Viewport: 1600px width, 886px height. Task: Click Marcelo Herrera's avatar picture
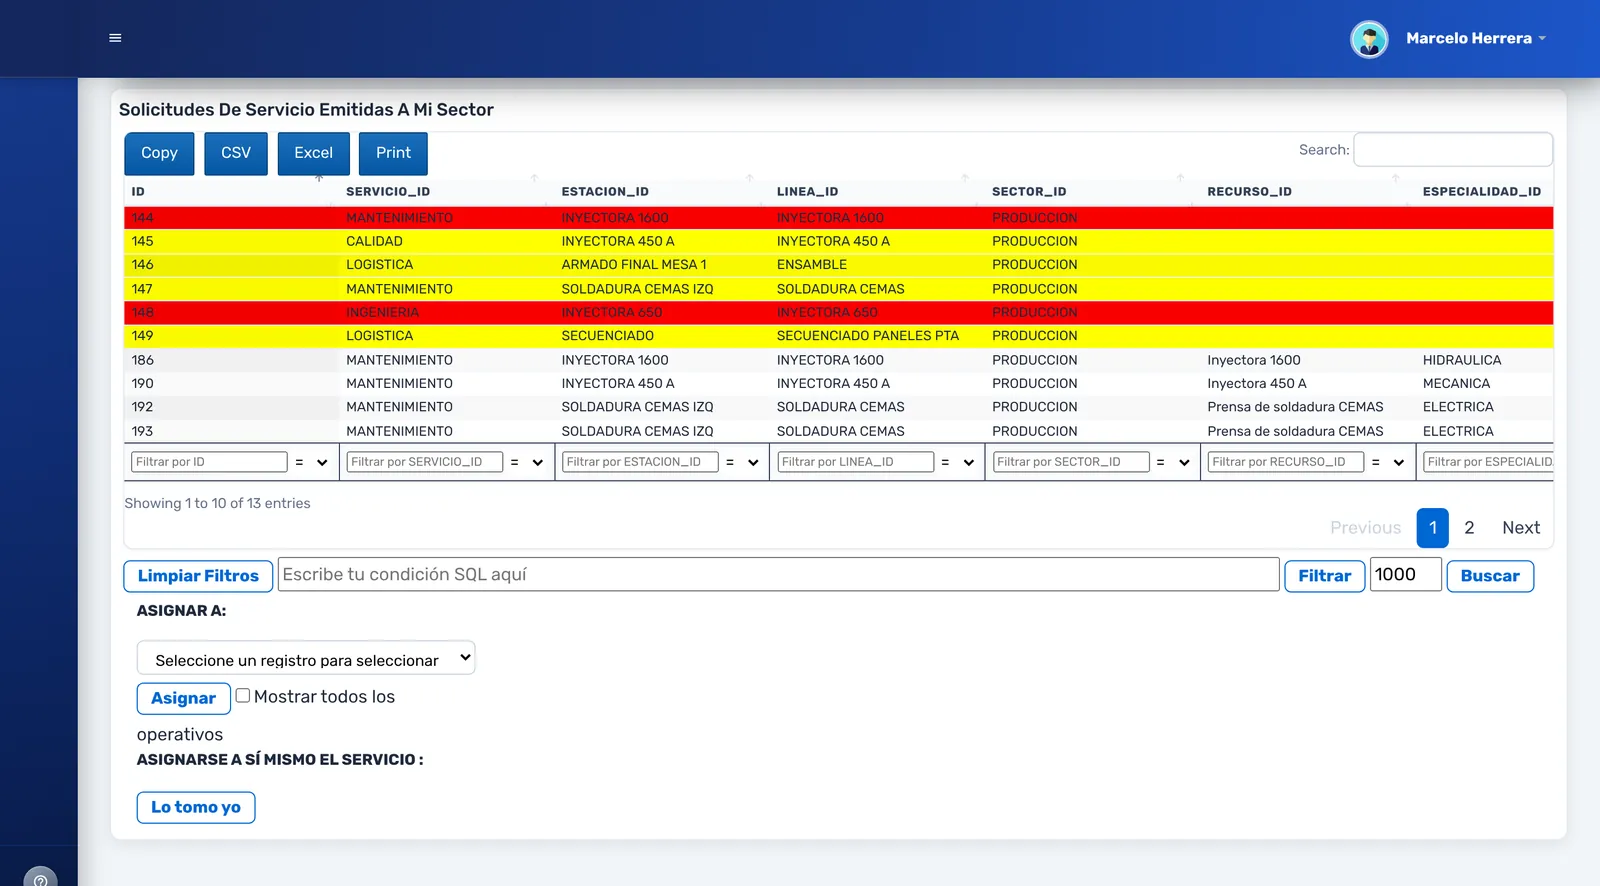click(x=1369, y=39)
